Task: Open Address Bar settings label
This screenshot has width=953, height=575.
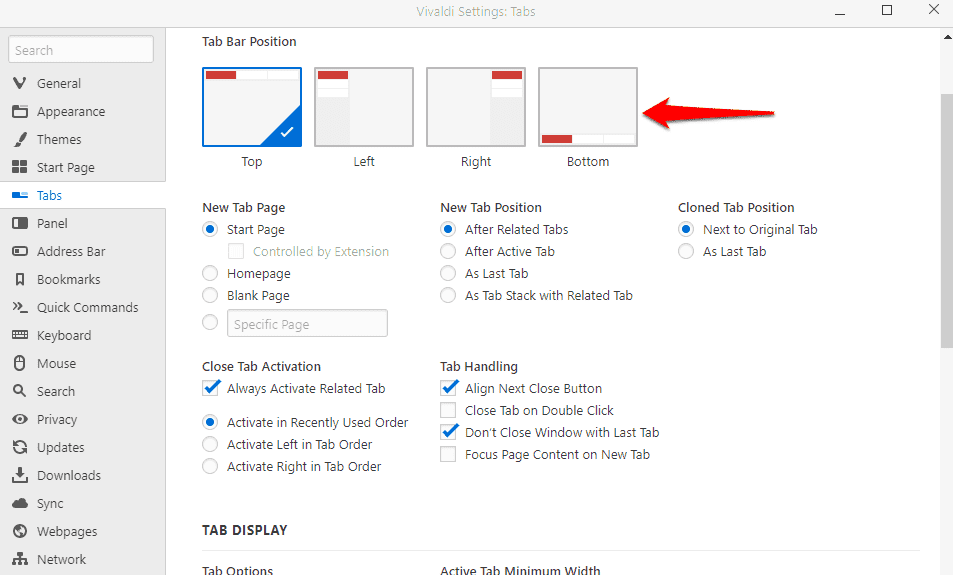Action: point(71,251)
